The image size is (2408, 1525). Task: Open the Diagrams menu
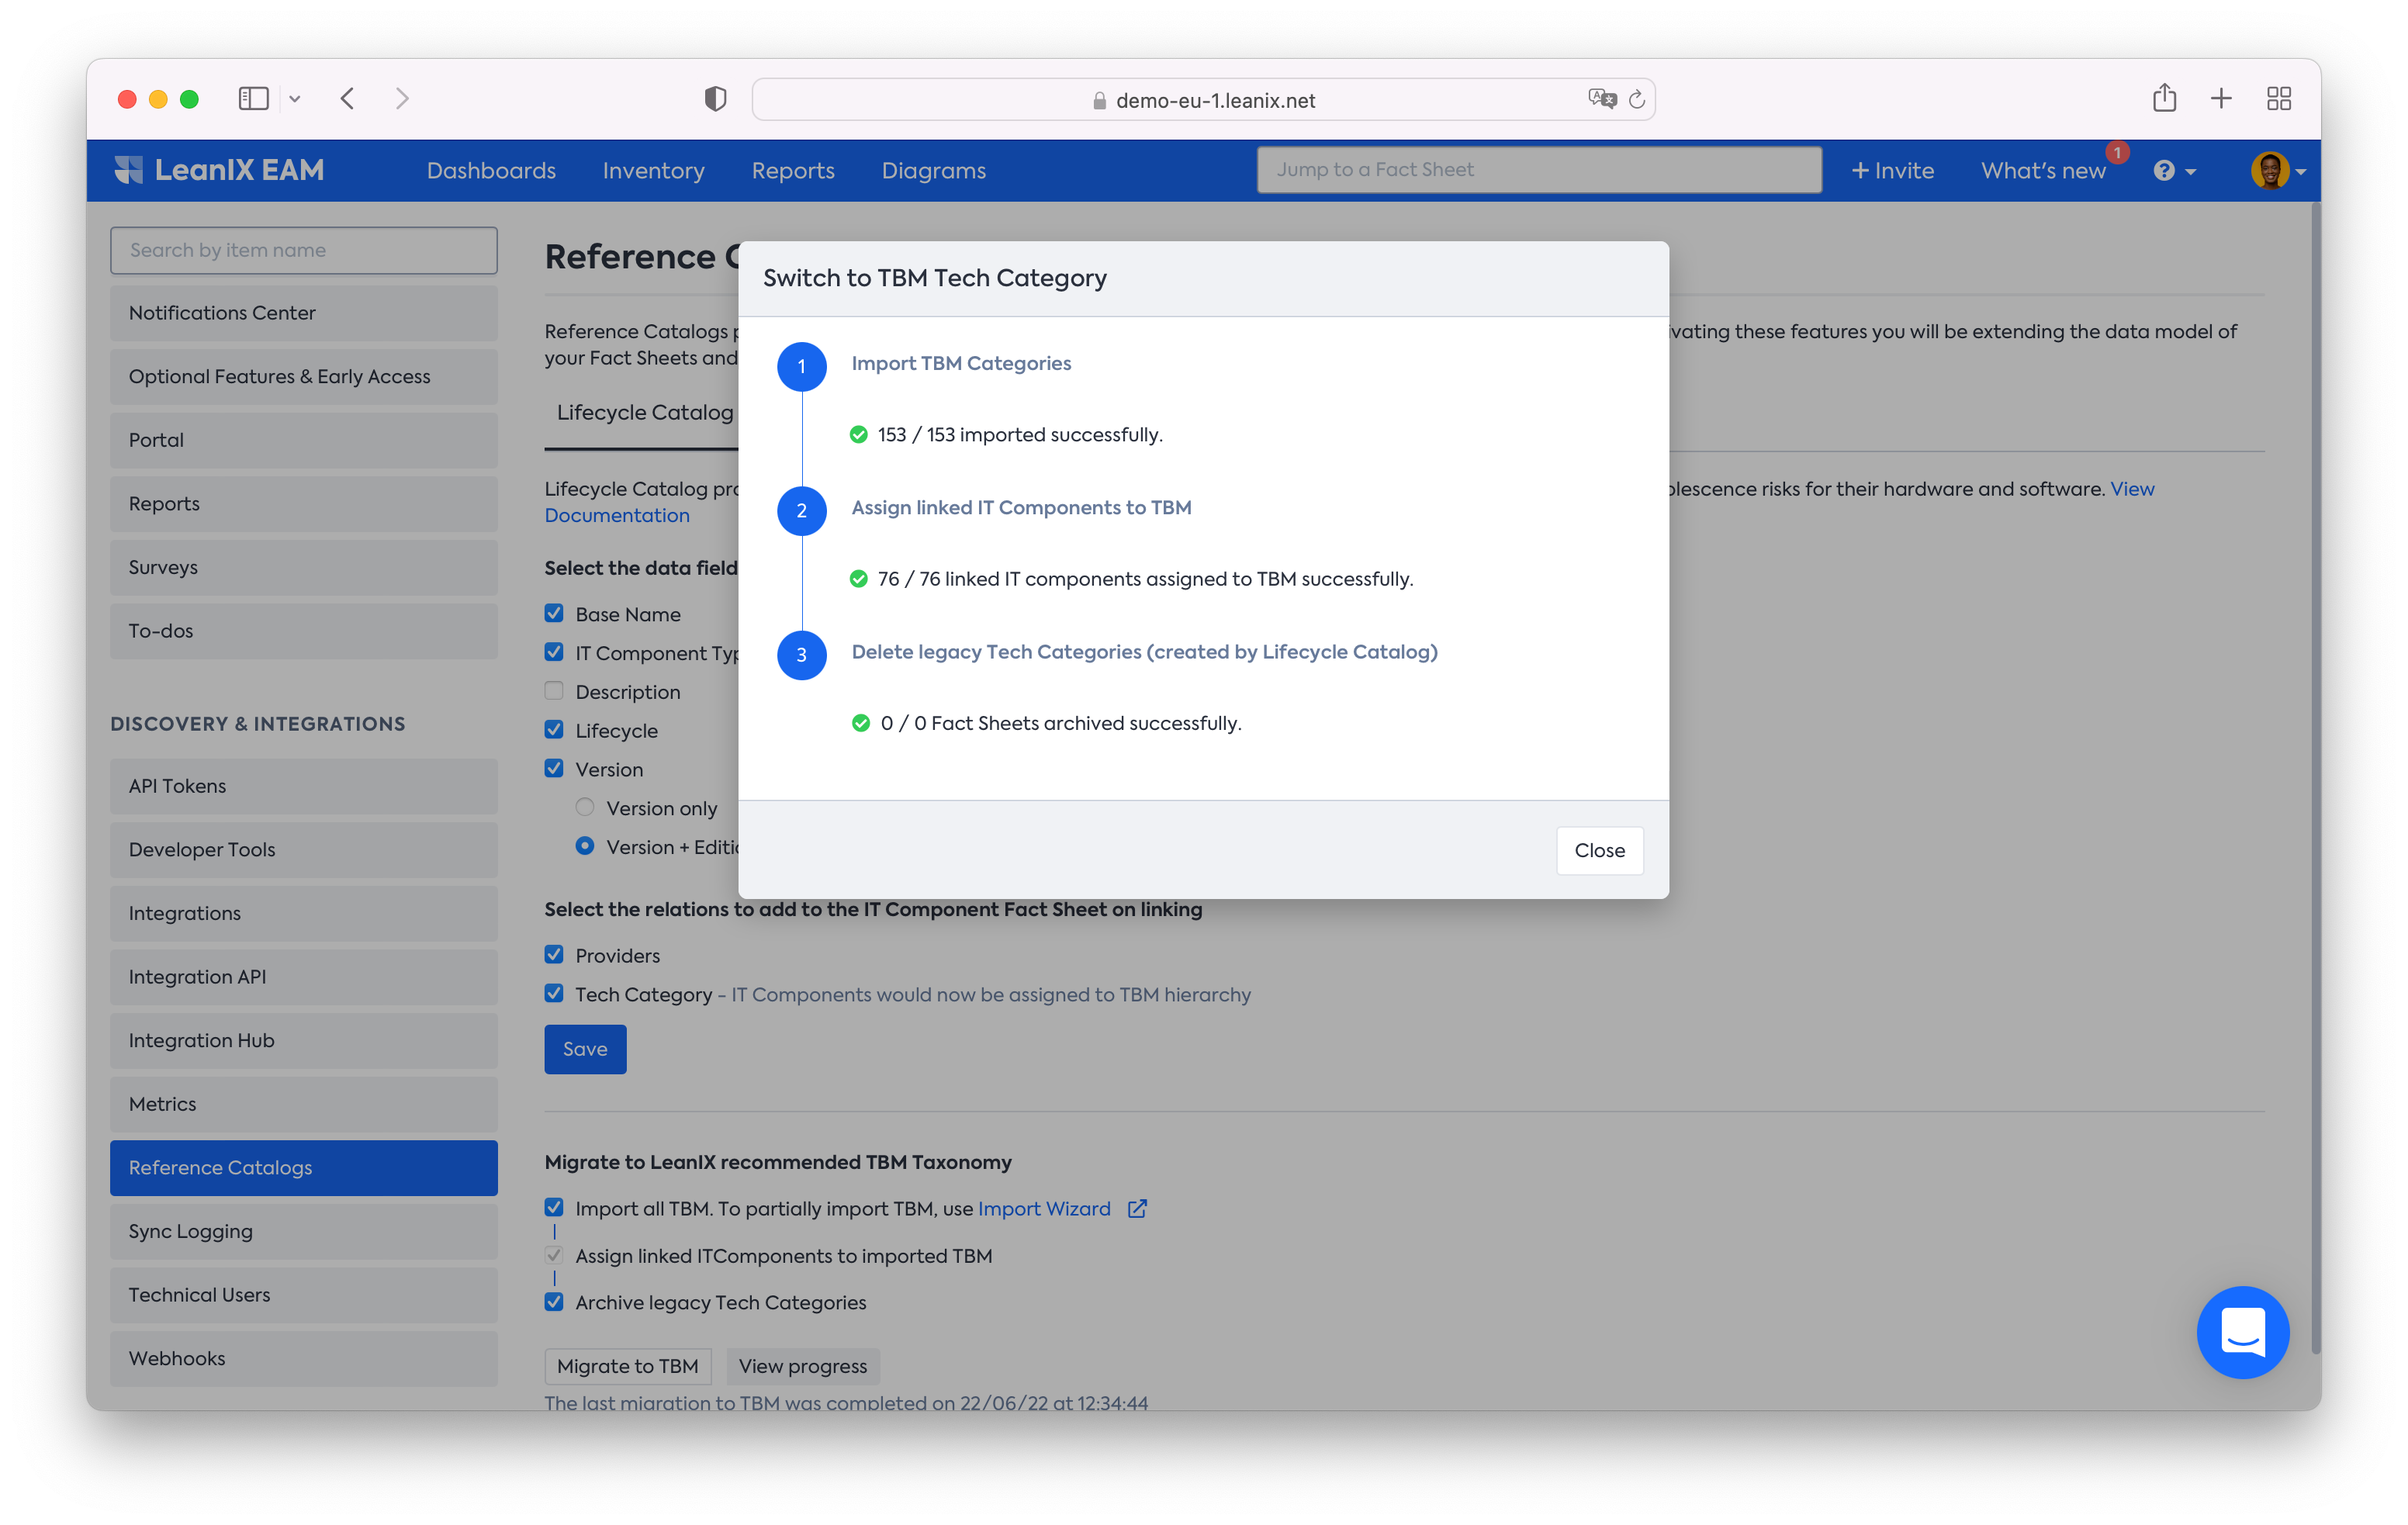coord(933,170)
